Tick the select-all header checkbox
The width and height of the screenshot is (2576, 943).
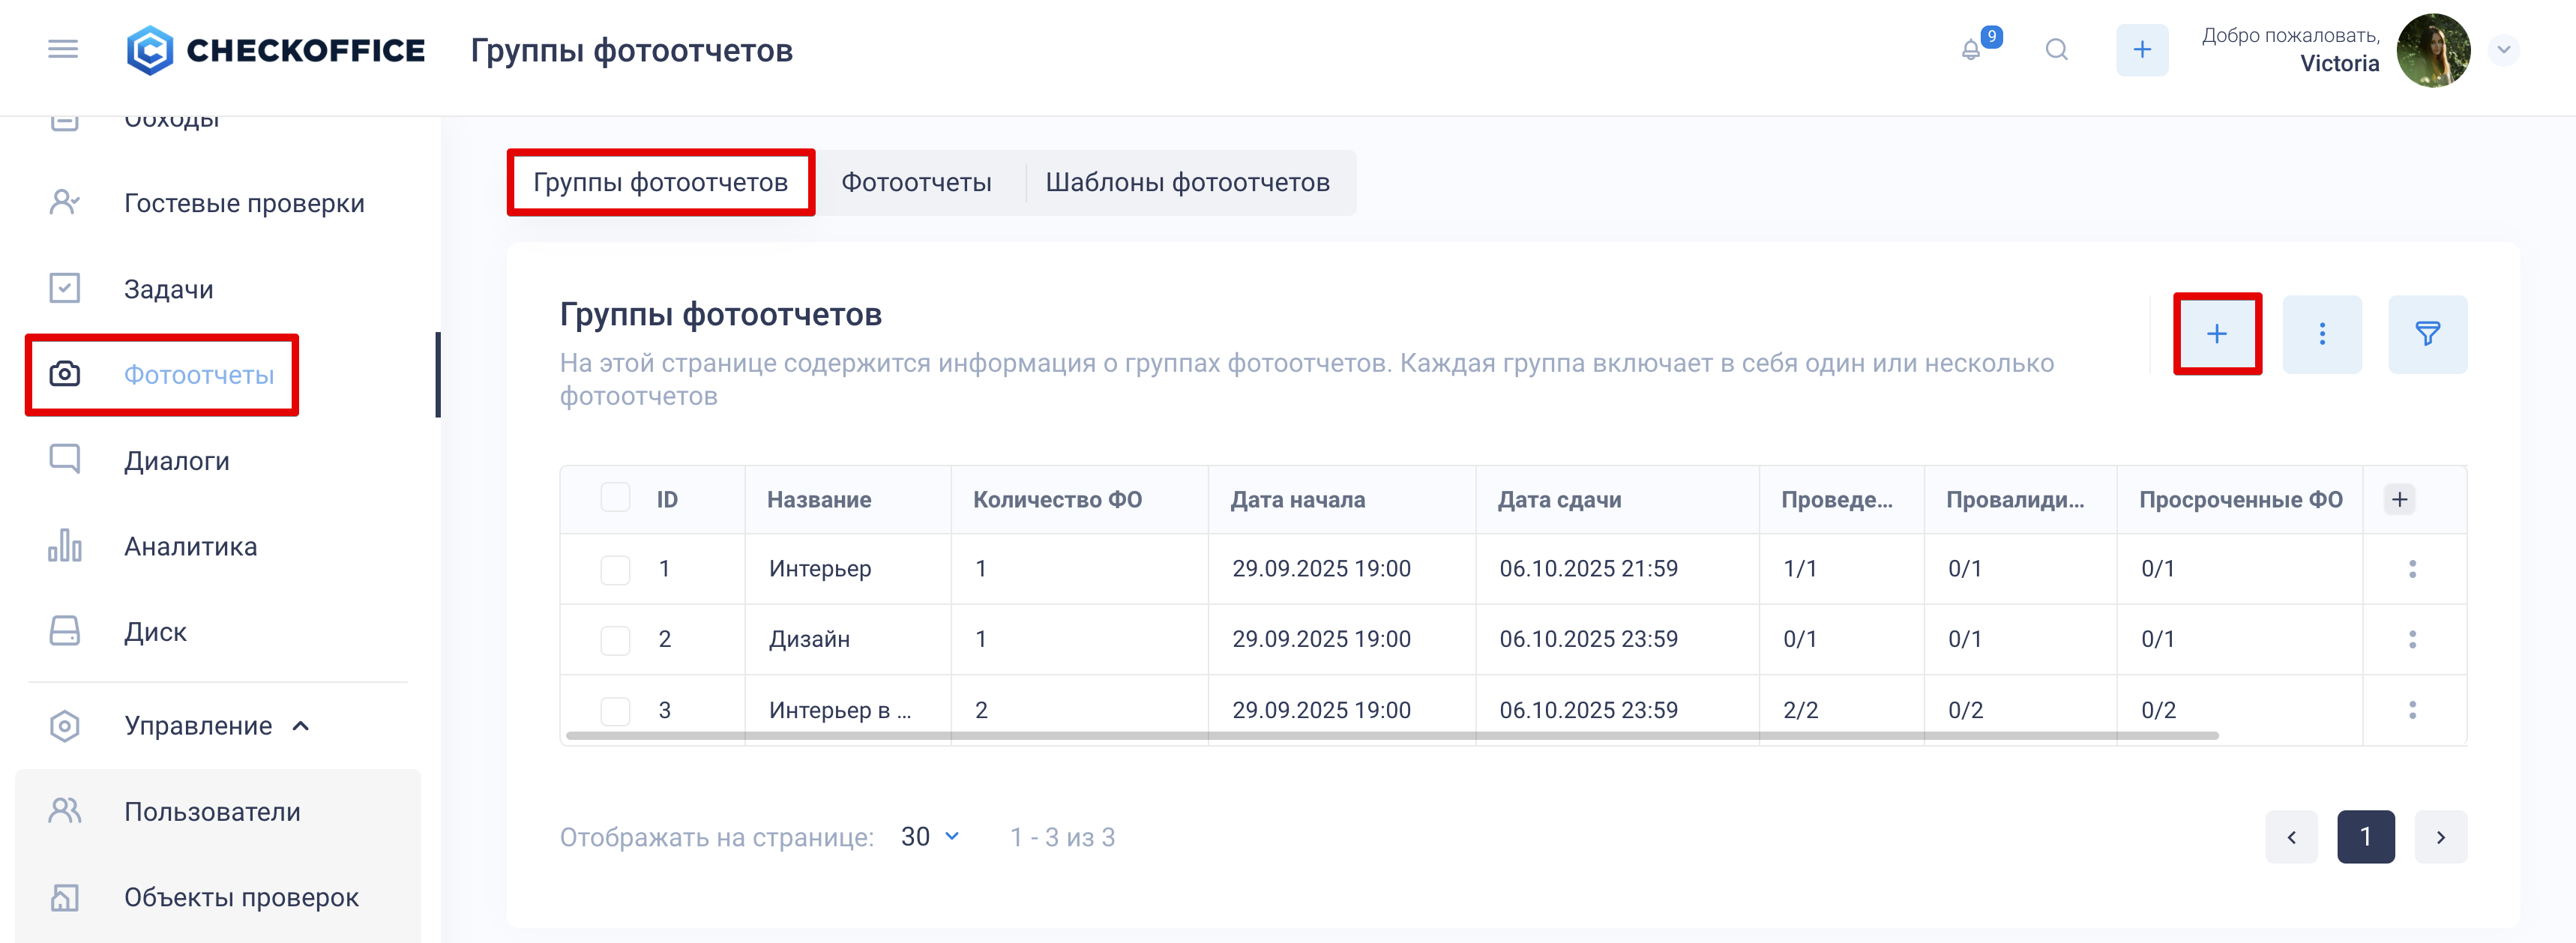615,498
